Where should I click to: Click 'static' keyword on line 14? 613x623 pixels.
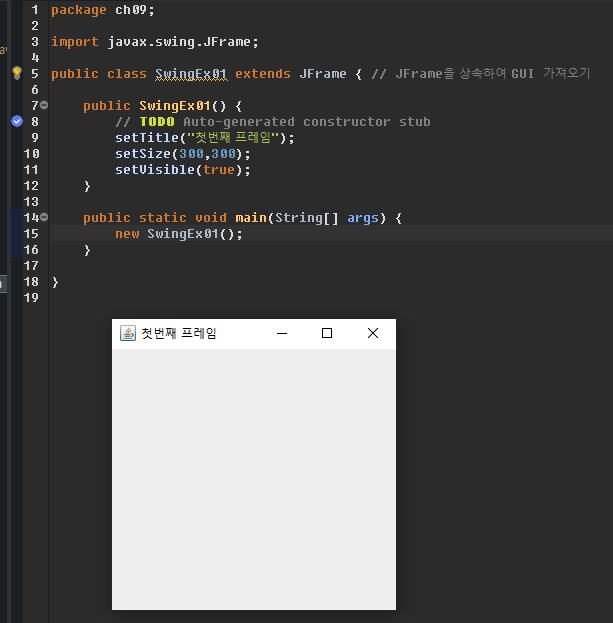(163, 218)
